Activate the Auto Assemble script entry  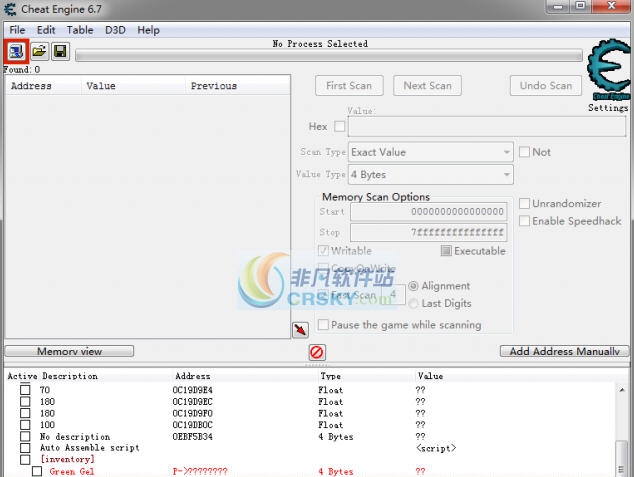pos(25,448)
